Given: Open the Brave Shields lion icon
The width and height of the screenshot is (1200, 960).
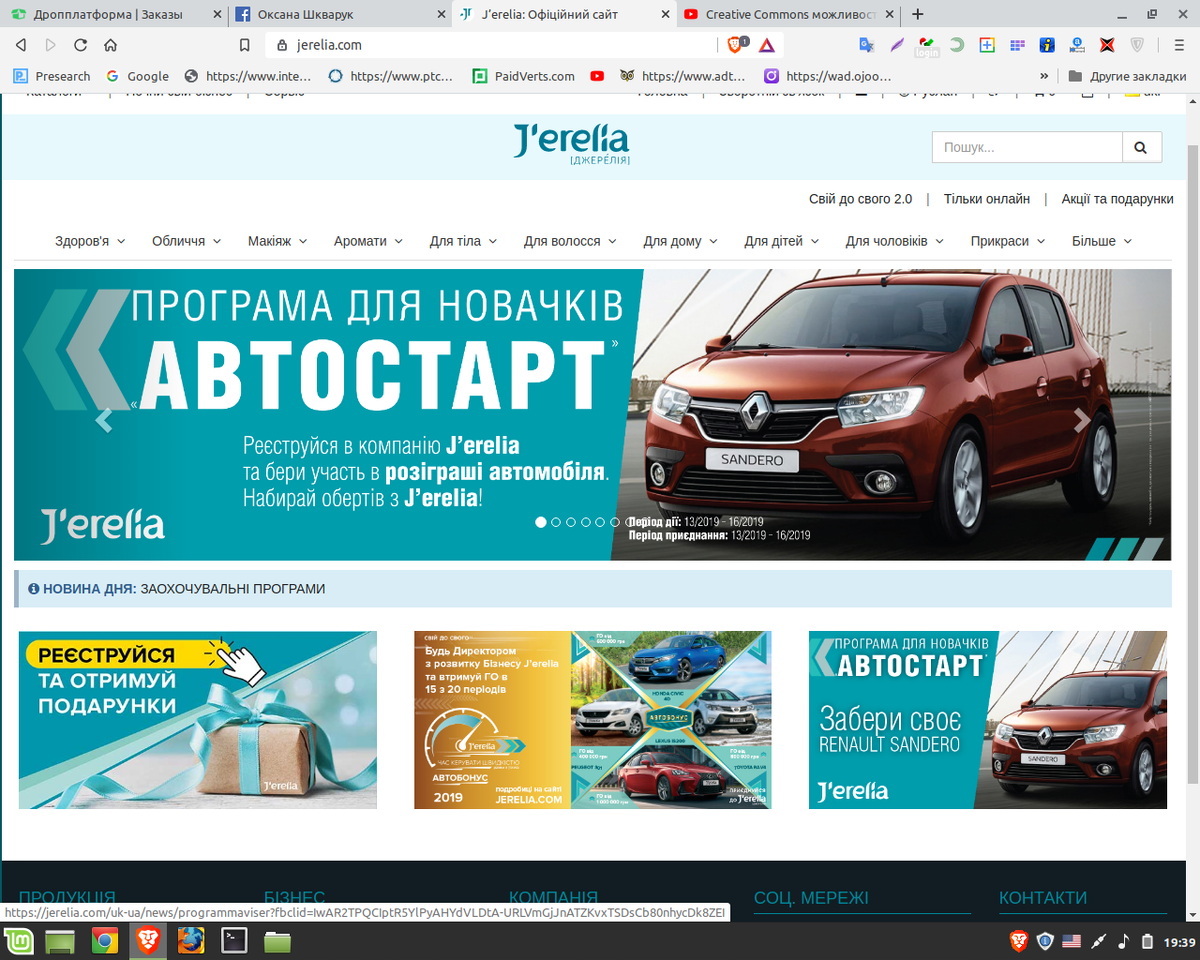Looking at the screenshot, I should coord(737,45).
